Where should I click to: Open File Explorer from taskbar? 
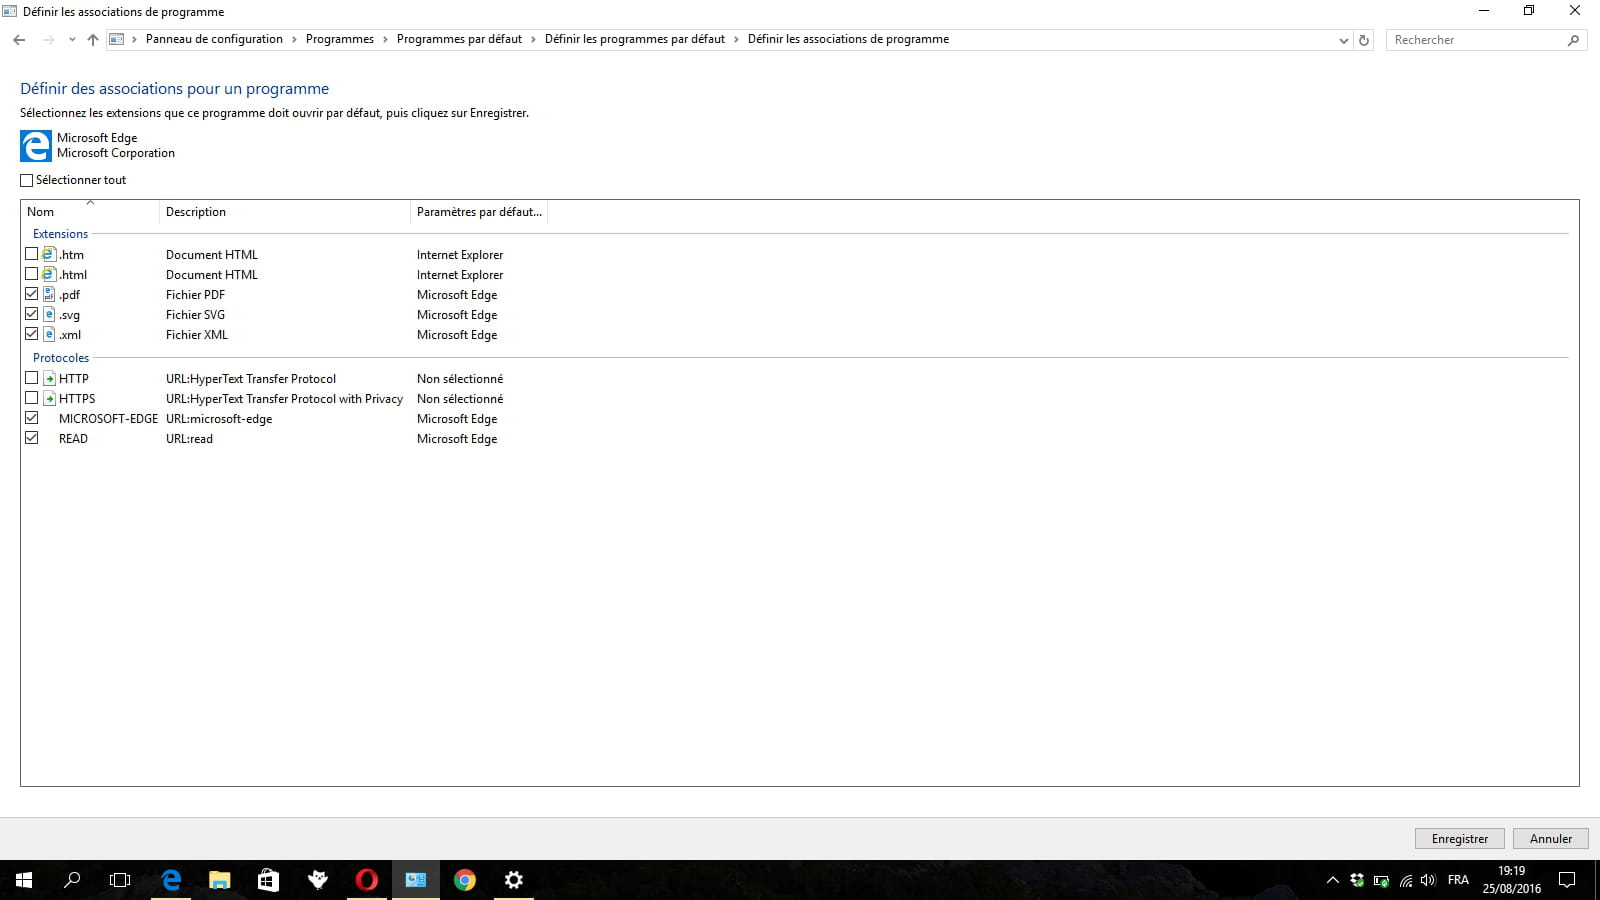point(219,880)
